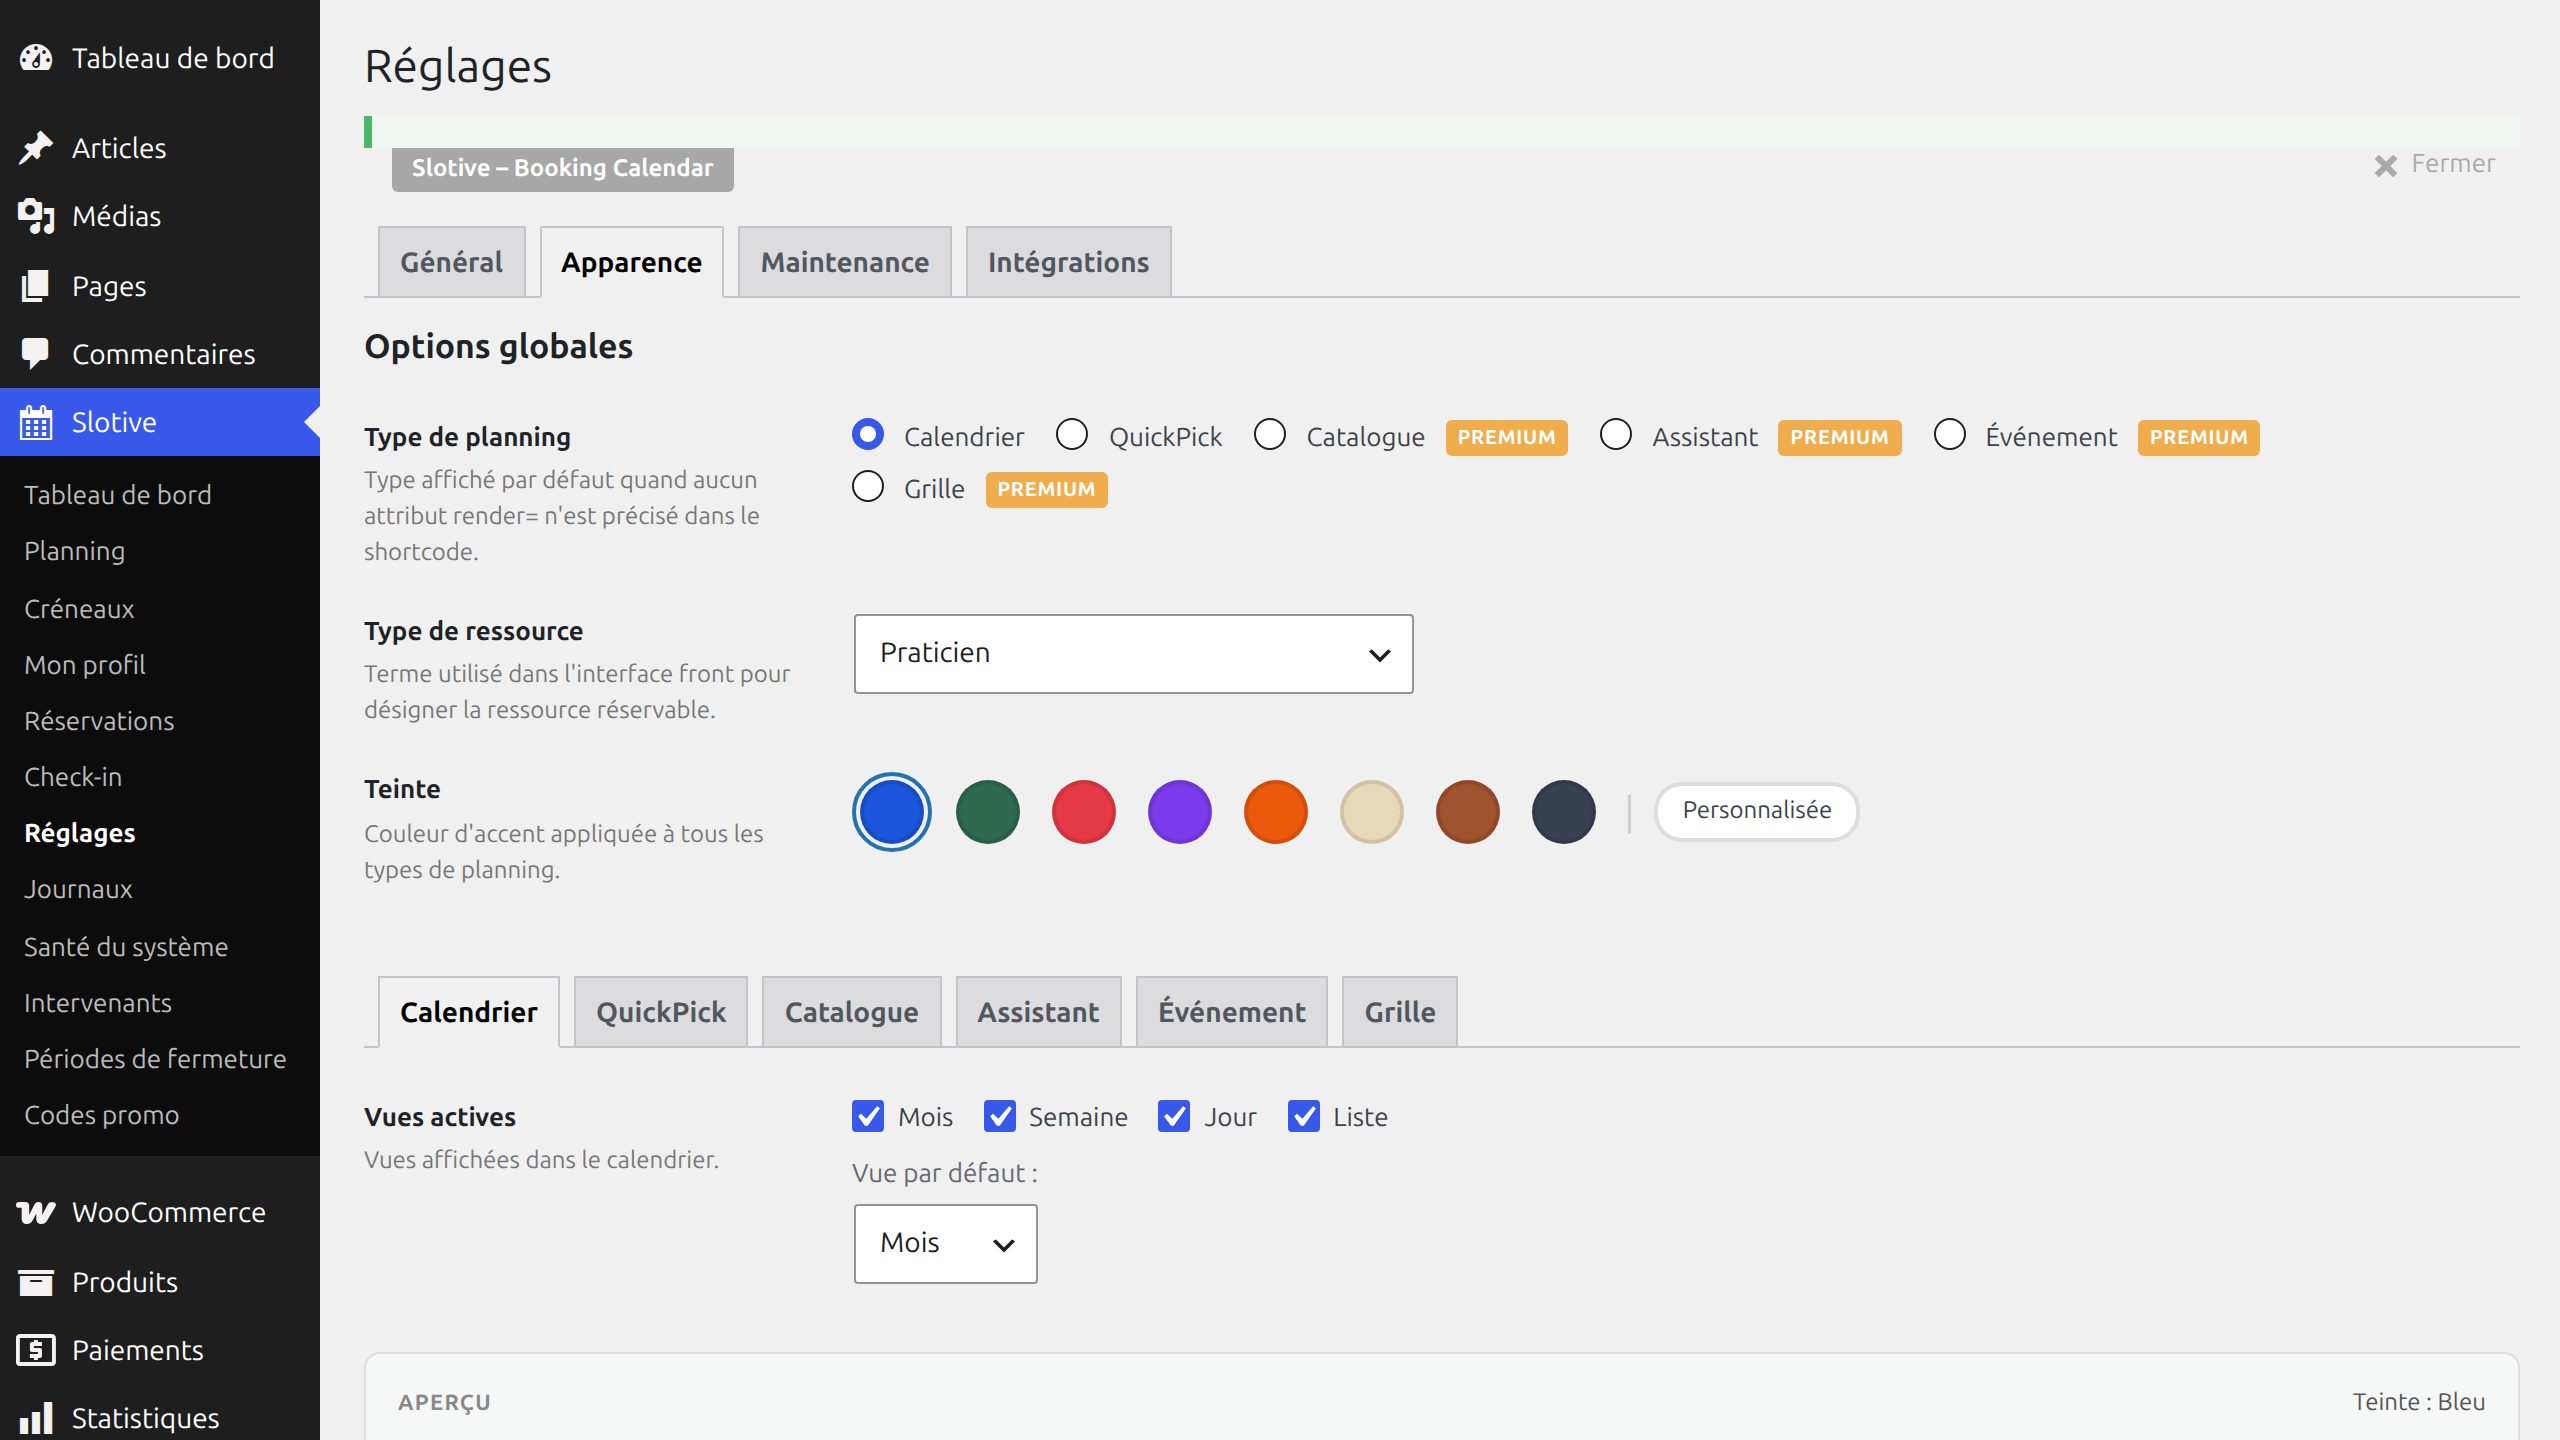Click the Tableau de bord dashboard icon

(x=36, y=58)
